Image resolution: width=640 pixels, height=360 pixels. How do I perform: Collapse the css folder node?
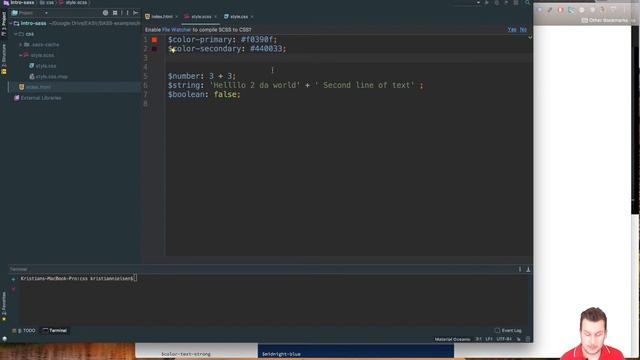coord(16,34)
